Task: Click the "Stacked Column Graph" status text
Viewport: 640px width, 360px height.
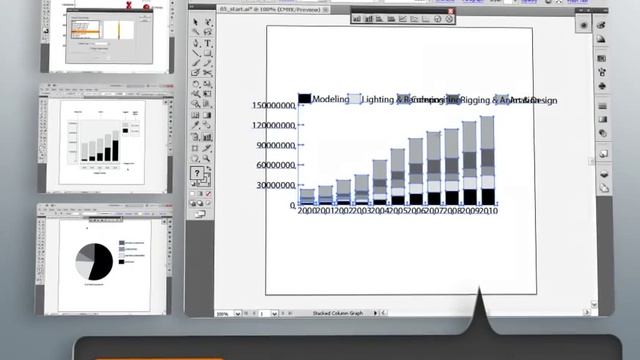Action: [337, 313]
